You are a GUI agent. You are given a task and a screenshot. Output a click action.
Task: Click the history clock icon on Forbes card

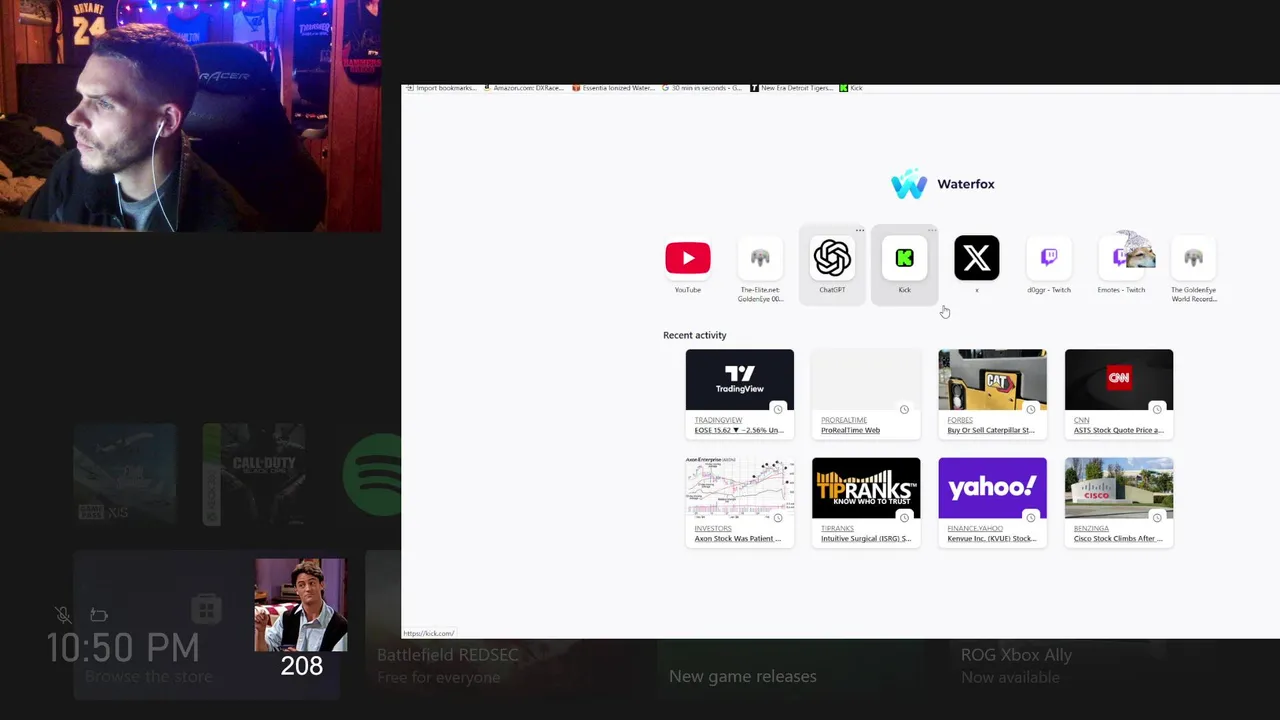tap(1031, 409)
